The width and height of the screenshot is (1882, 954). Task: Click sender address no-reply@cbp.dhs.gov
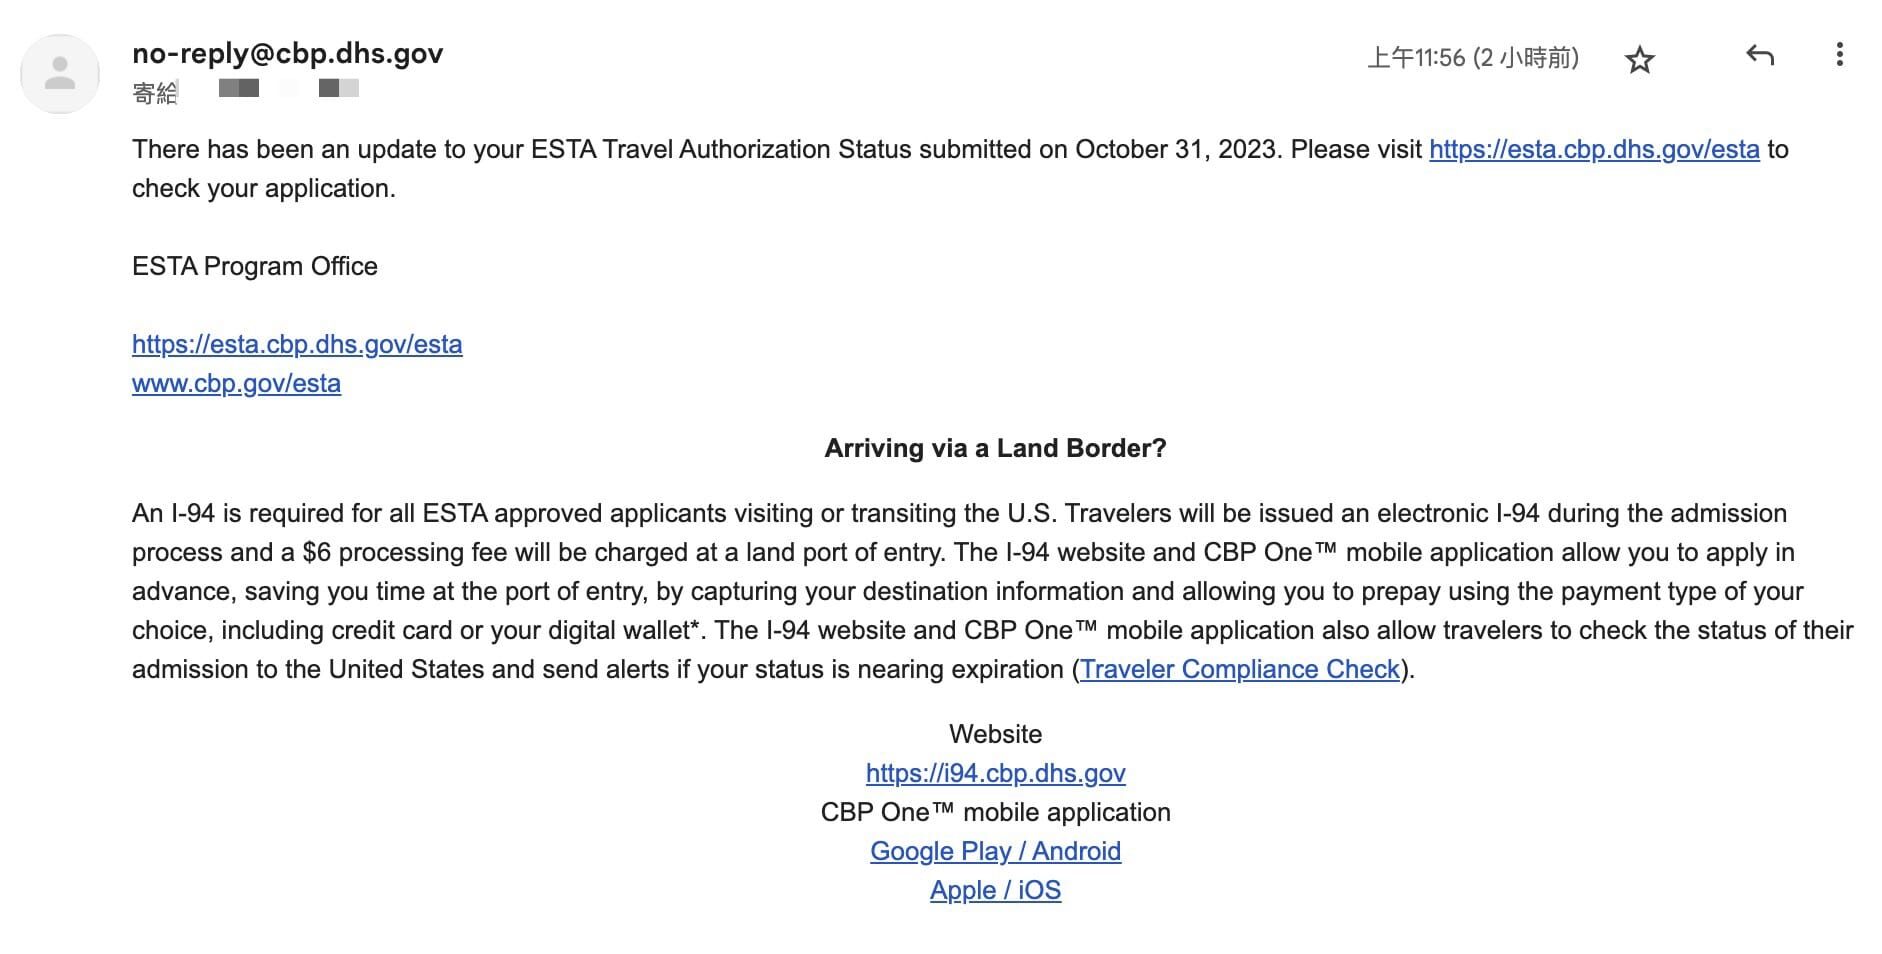click(287, 53)
